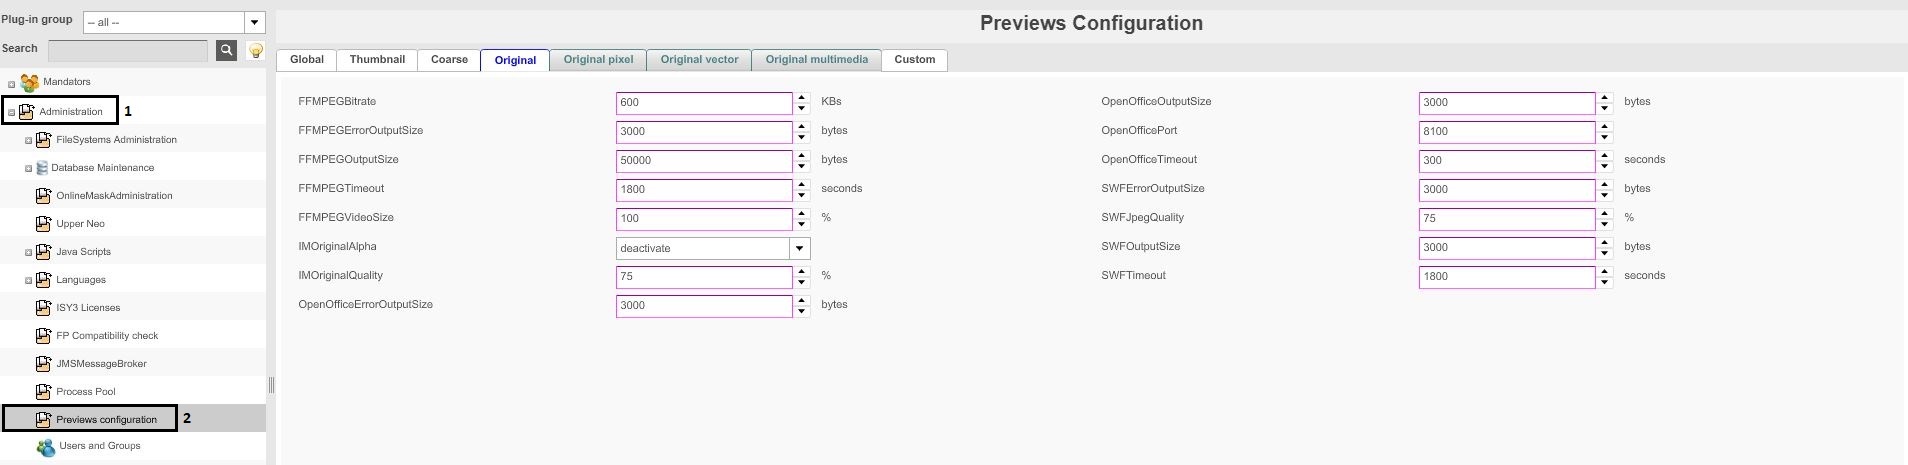
Task: Expand the FileSystems Administration node
Action: [29, 141]
